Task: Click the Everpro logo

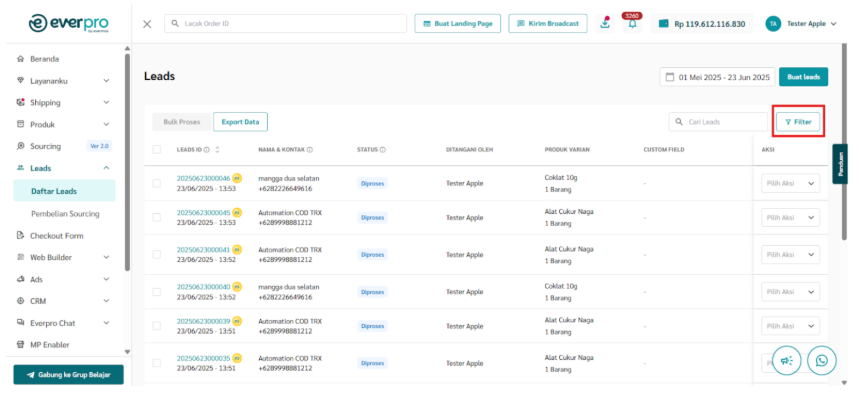Action: (68, 23)
